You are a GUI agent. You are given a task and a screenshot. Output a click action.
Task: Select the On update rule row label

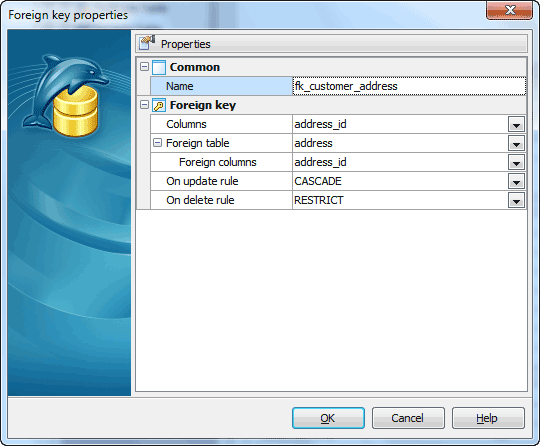tap(202, 181)
